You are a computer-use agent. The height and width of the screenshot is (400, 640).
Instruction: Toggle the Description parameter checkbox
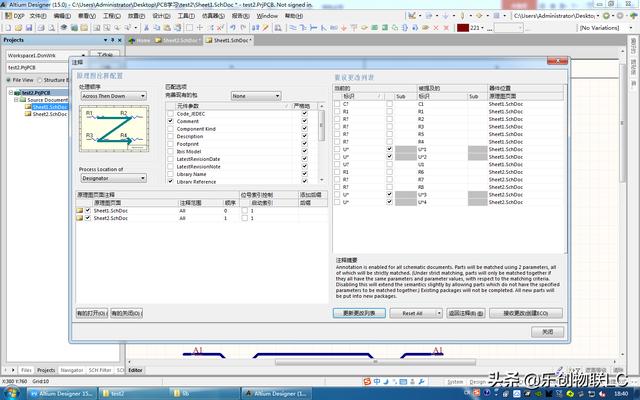point(171,136)
